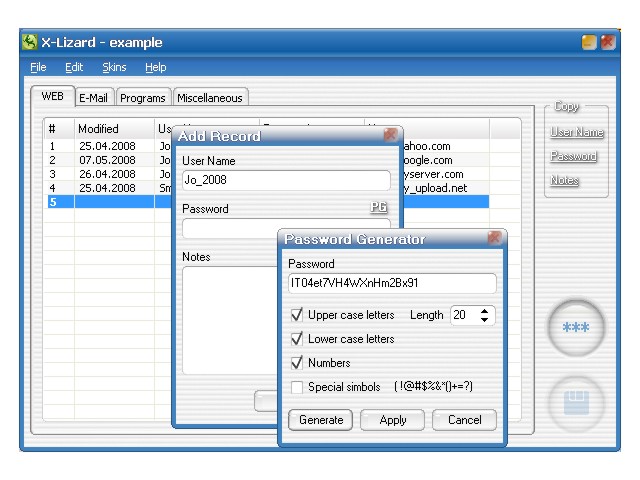This screenshot has height=480, width=640.
Task: Open the Help menu
Action: [x=156, y=67]
